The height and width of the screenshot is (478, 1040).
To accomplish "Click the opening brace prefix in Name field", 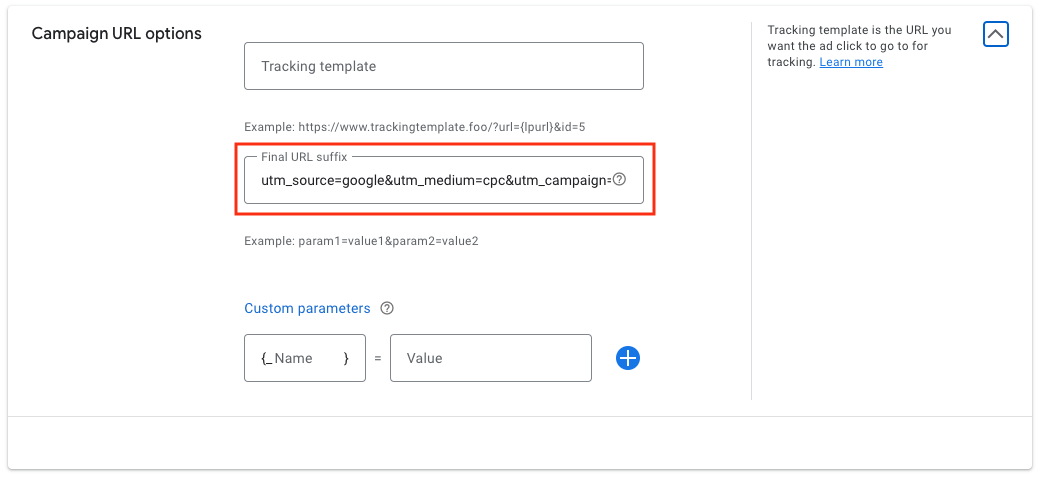I will click(267, 359).
